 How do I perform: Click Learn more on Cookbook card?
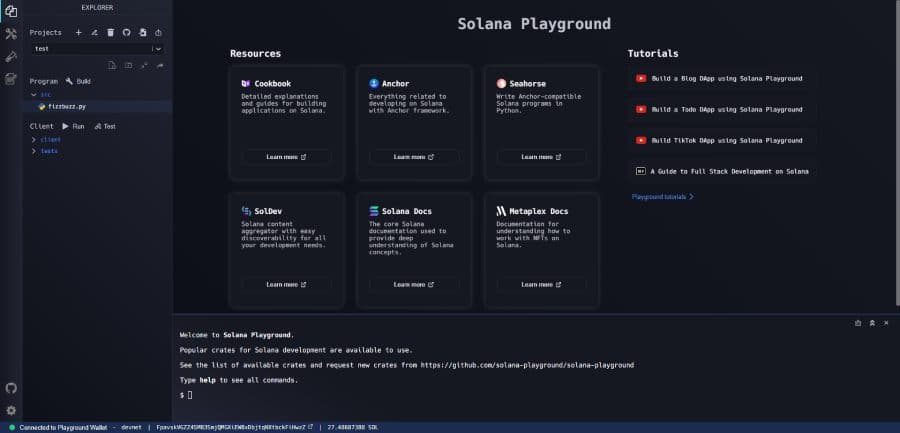pyautogui.click(x=286, y=157)
